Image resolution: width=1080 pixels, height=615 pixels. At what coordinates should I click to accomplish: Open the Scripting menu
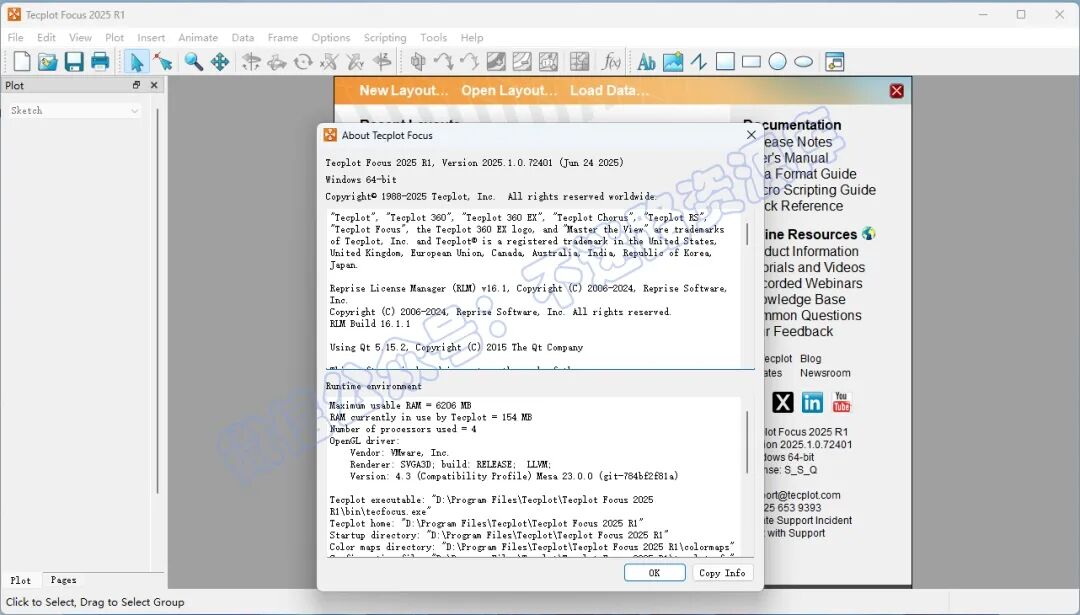[385, 38]
